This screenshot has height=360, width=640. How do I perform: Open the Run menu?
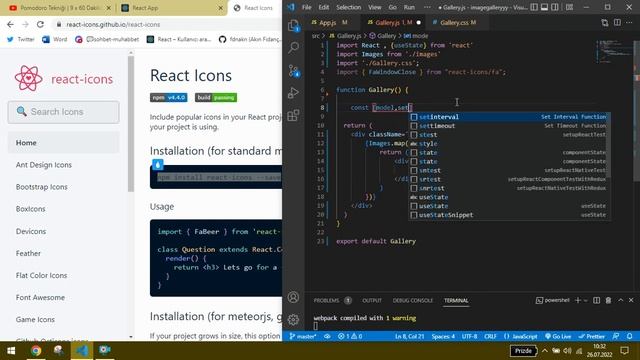pyautogui.click(x=409, y=7)
